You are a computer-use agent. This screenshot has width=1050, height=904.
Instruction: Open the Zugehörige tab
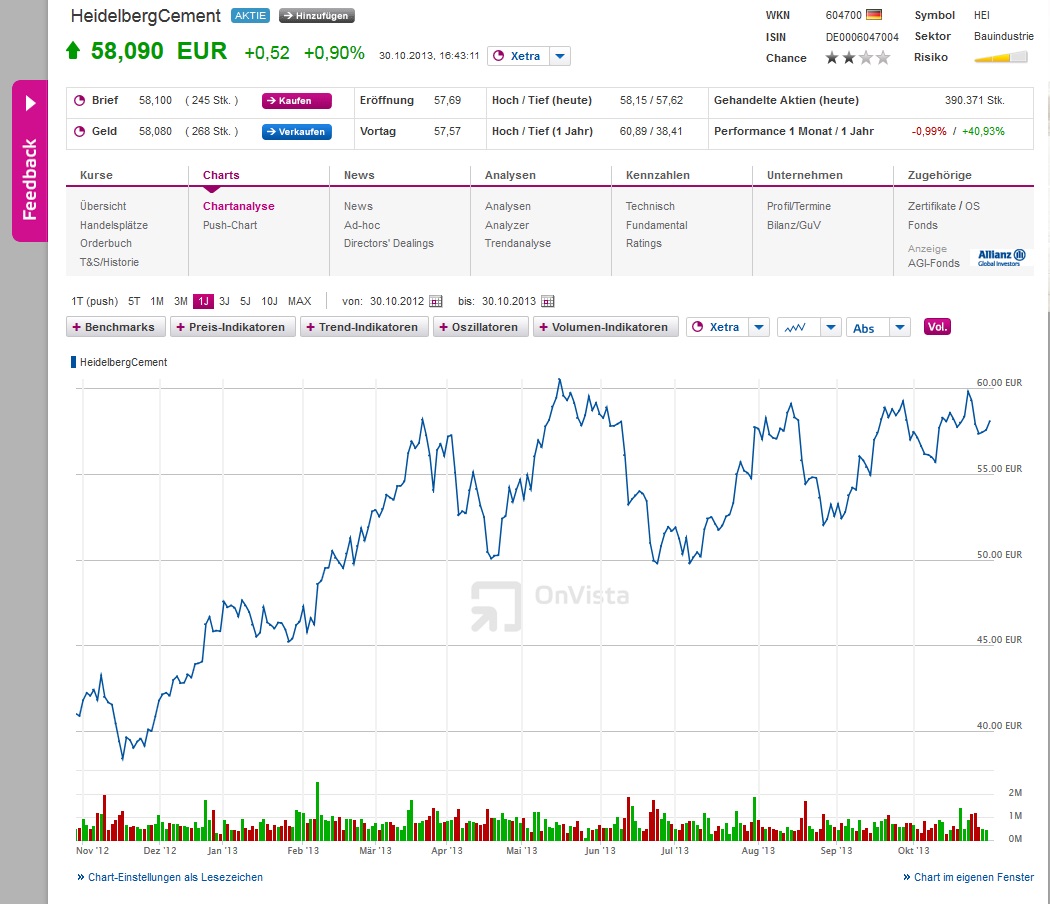[940, 175]
